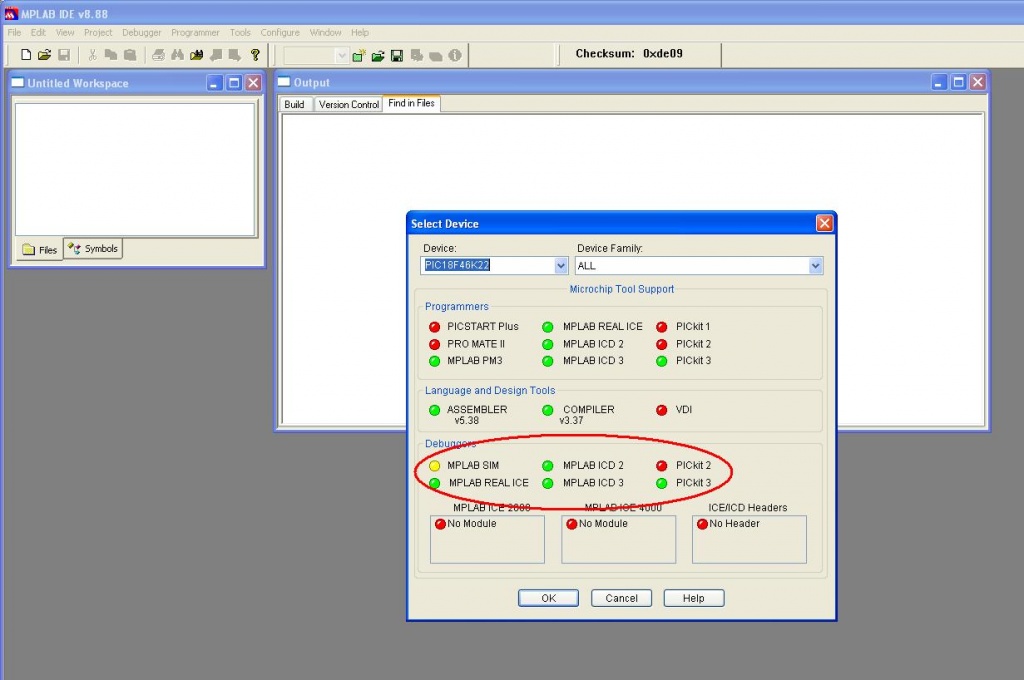Click the Open Project green folder icon

[x=377, y=56]
